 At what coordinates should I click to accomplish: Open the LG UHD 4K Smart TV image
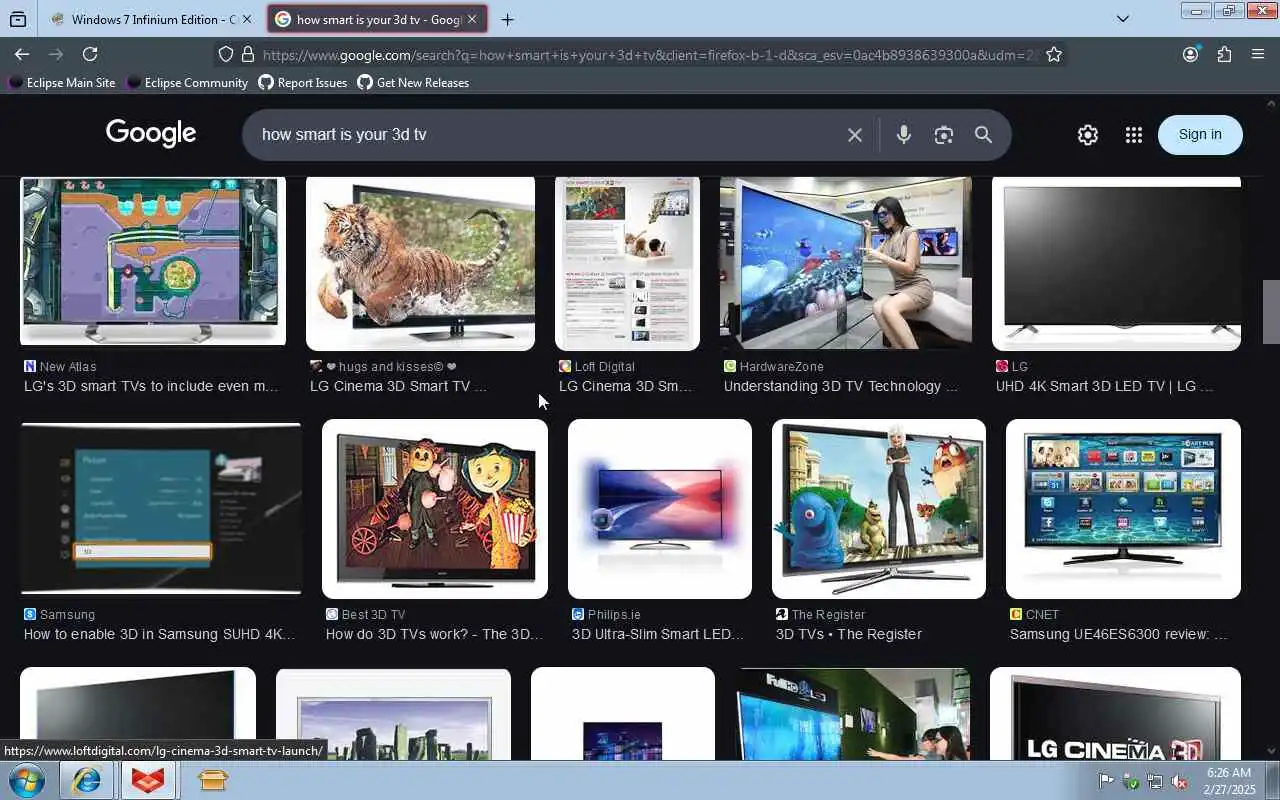tap(1116, 264)
